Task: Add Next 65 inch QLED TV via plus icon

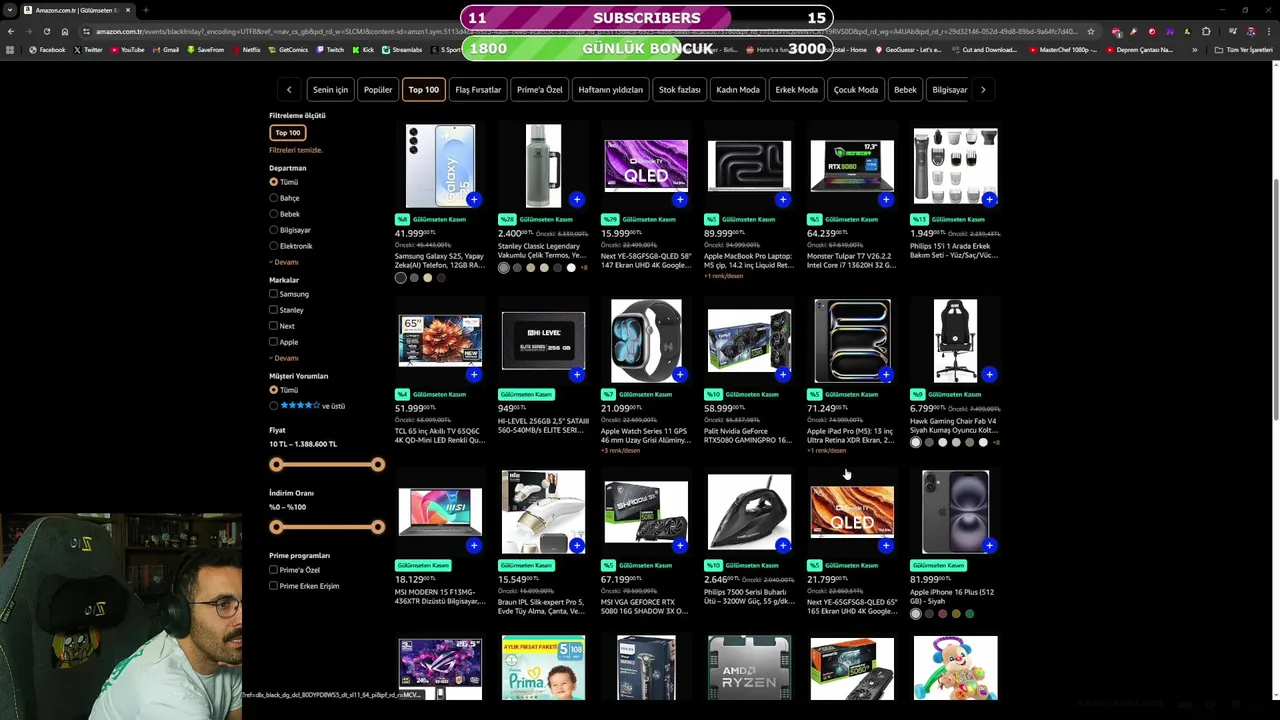Action: (886, 545)
